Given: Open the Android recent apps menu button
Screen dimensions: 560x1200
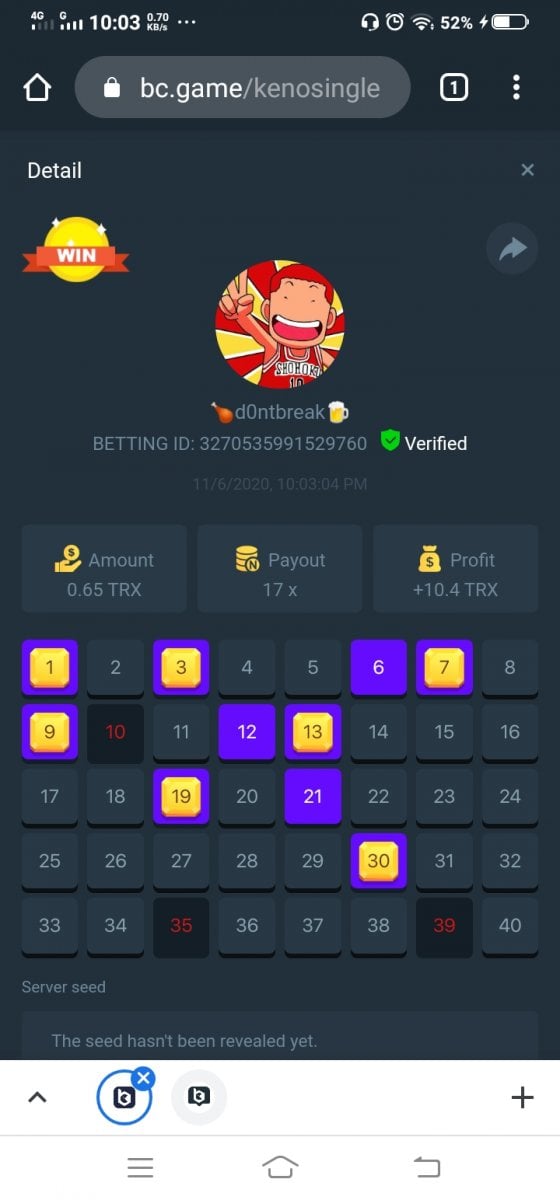Looking at the screenshot, I should pyautogui.click(x=140, y=1167).
